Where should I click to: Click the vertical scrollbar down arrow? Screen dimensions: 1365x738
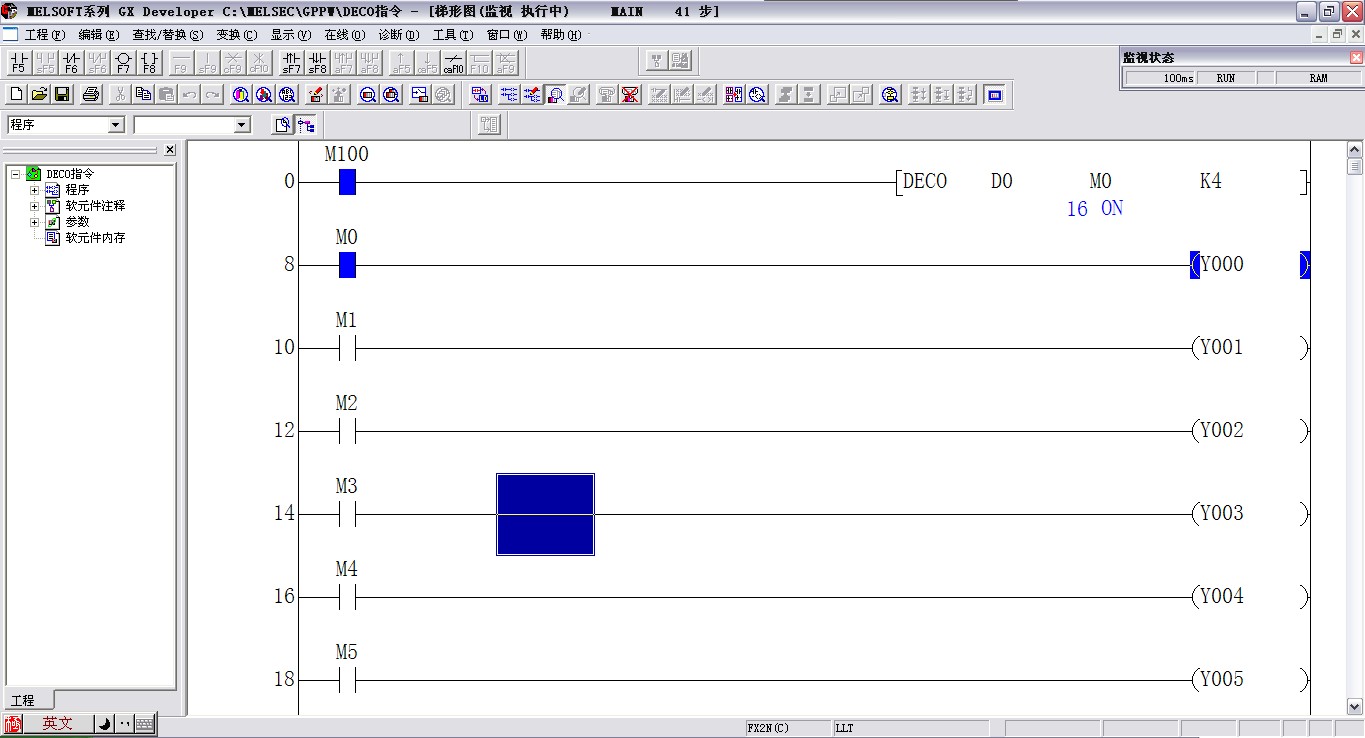(x=1355, y=706)
